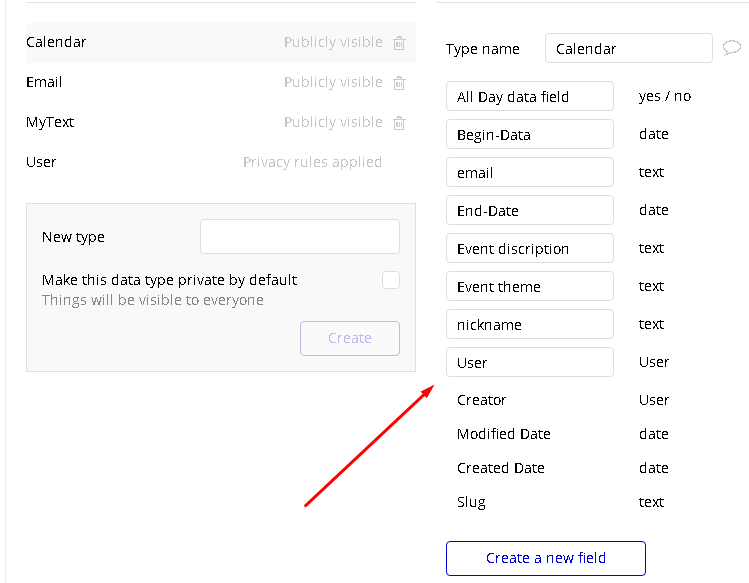Viewport: 749px width, 583px height.
Task: Edit the Begin-Data field name
Action: (530, 134)
